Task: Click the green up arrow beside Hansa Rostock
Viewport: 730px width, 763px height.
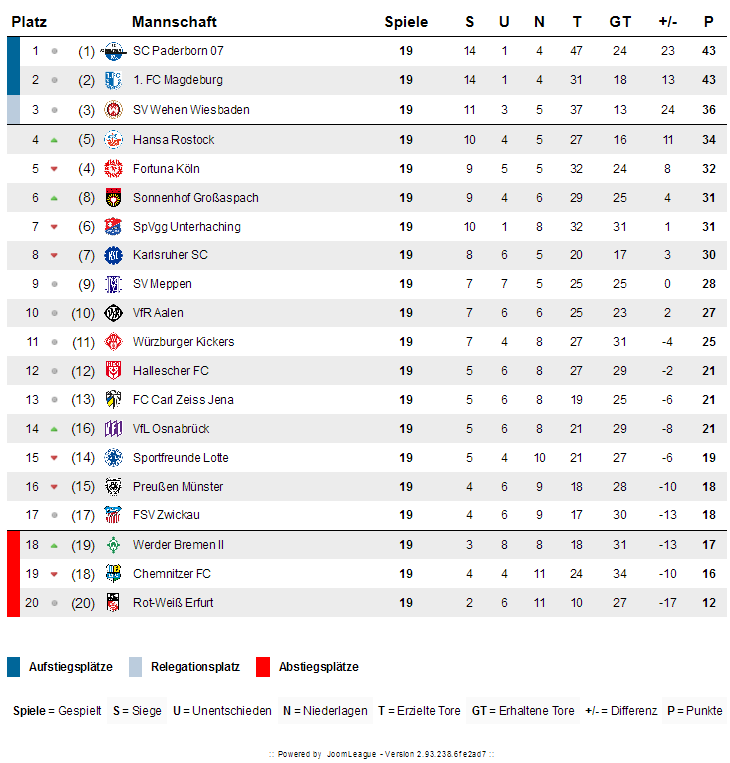Action: 54,141
